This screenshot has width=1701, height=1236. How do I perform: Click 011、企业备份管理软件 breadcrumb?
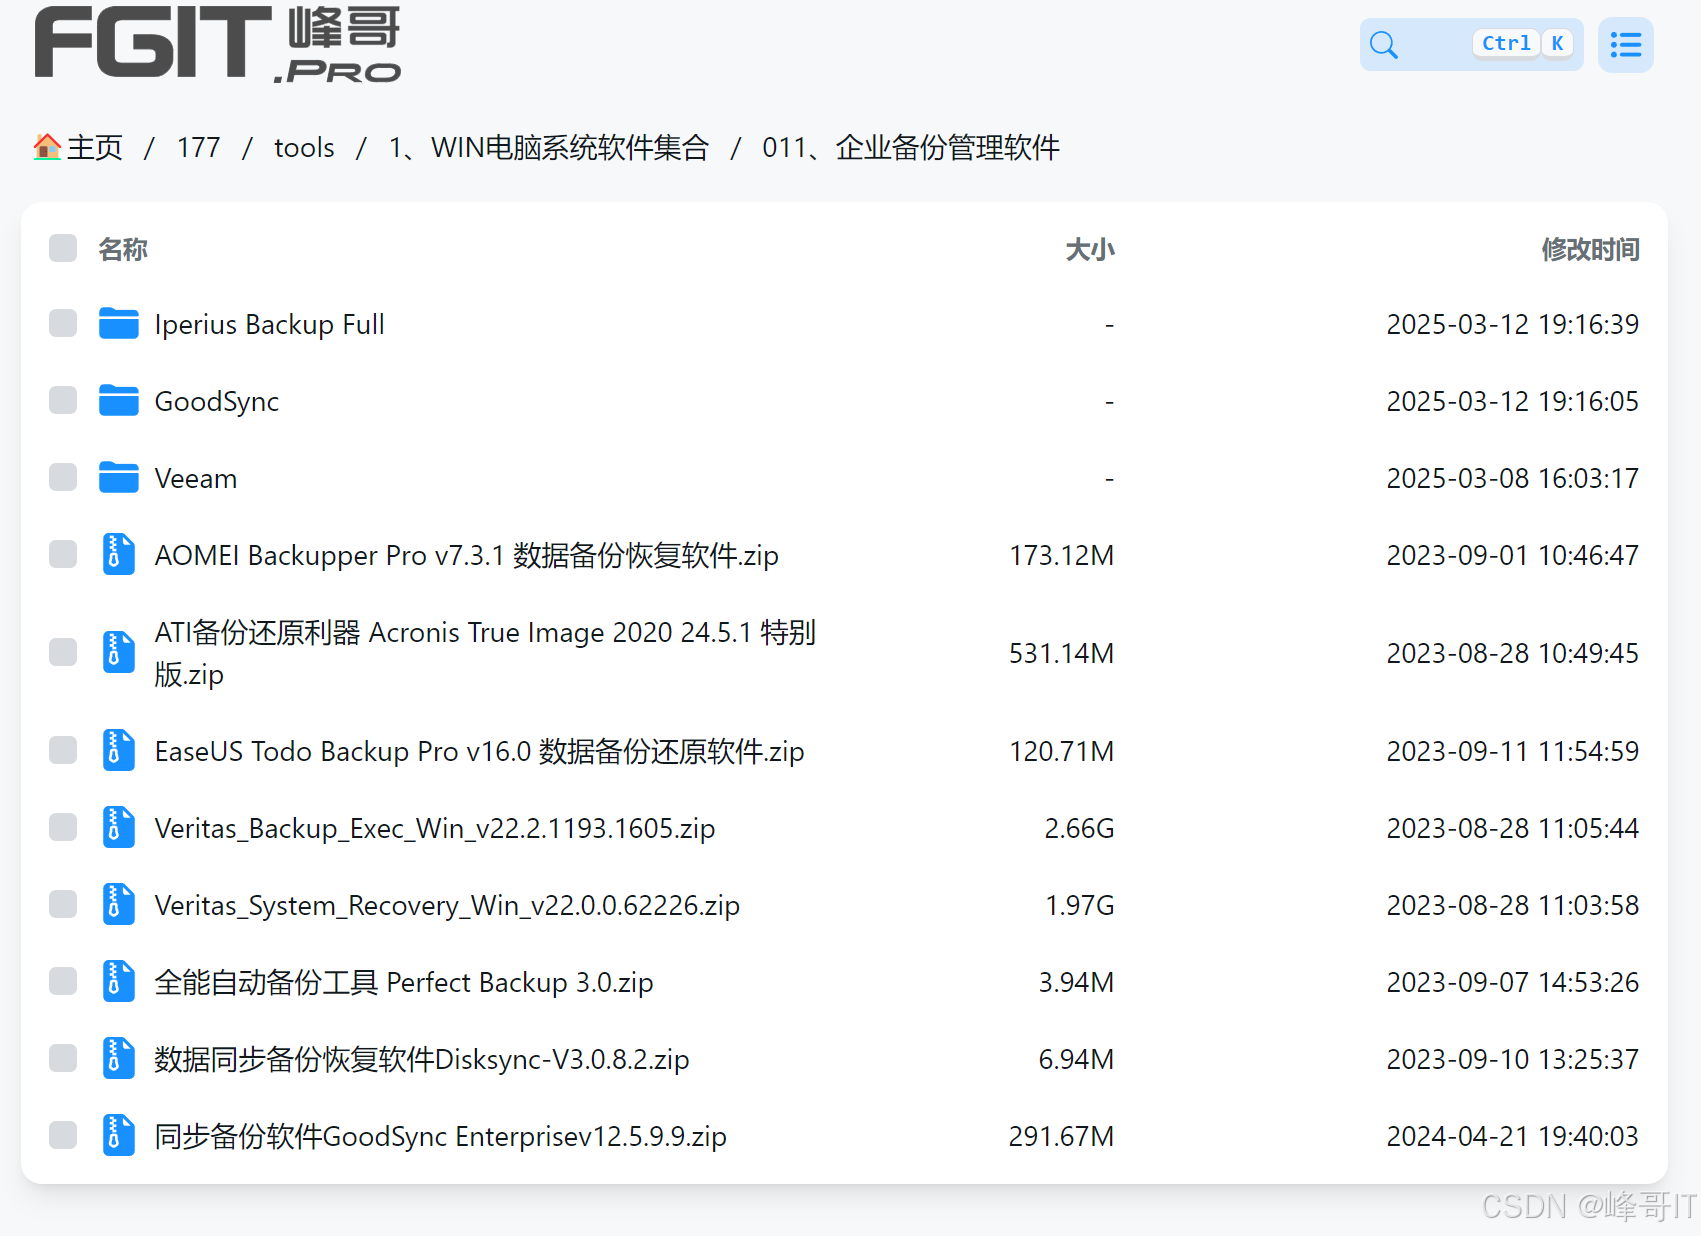(x=910, y=148)
